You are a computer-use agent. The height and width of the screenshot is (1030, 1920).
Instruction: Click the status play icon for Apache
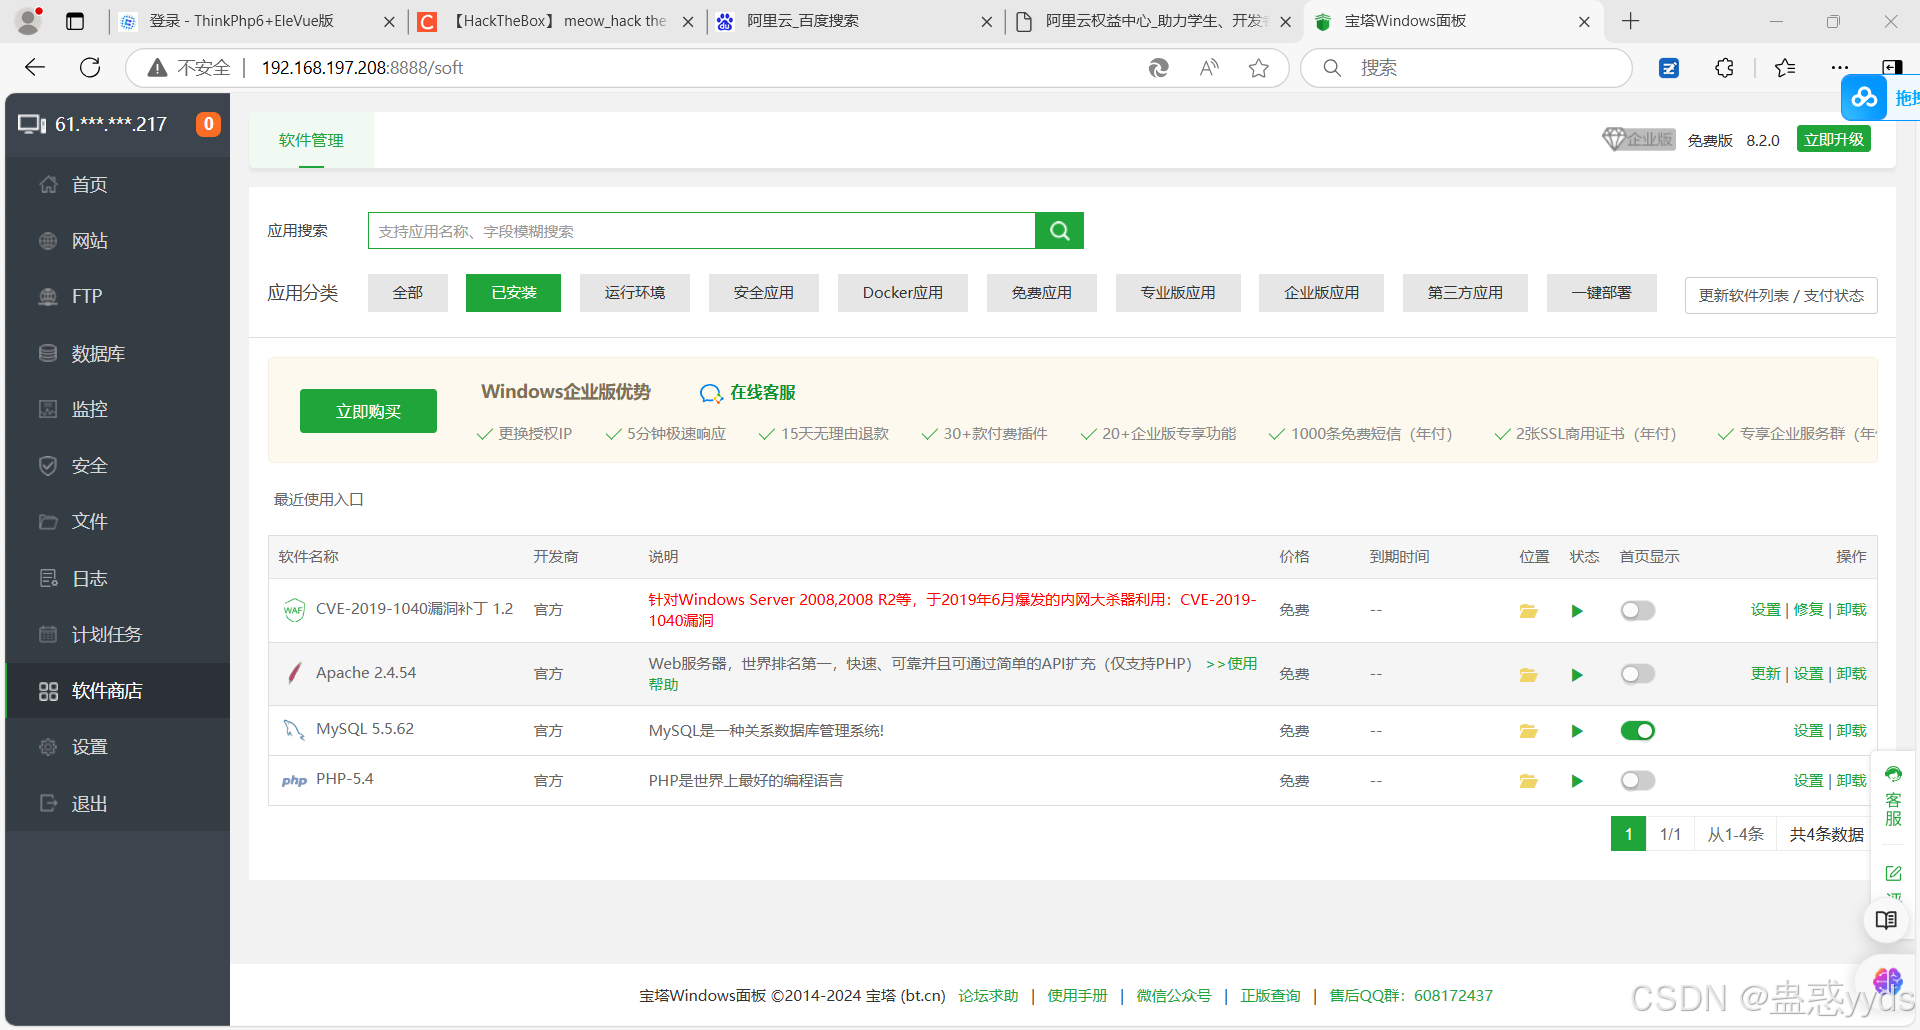point(1577,675)
